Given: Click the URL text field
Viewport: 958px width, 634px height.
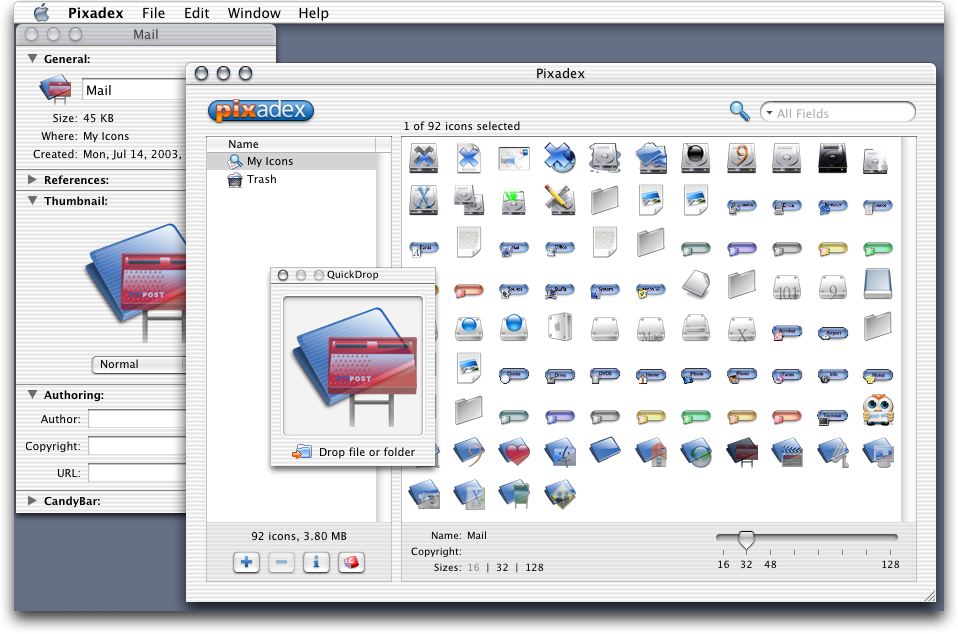Looking at the screenshot, I should pyautogui.click(x=137, y=473).
